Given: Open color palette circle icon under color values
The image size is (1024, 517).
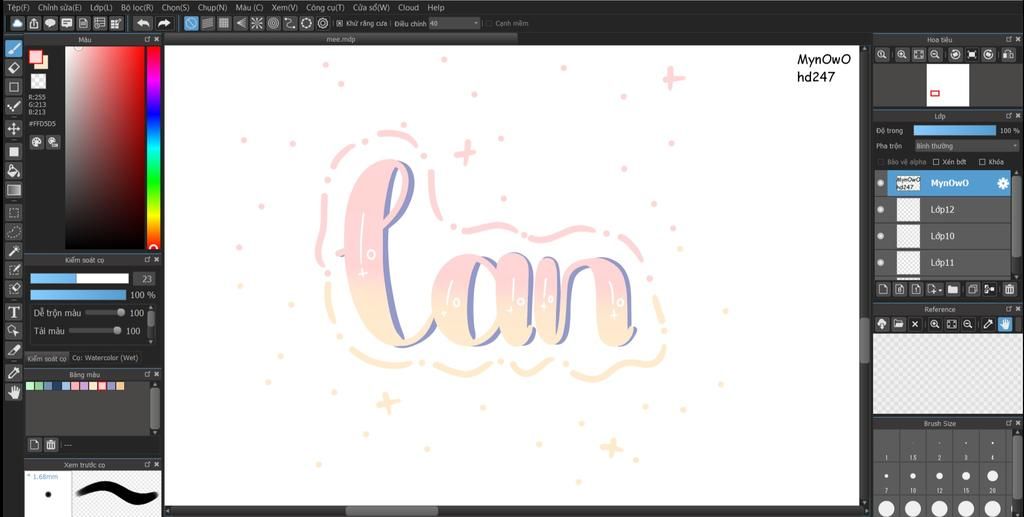Looking at the screenshot, I should click(37, 142).
